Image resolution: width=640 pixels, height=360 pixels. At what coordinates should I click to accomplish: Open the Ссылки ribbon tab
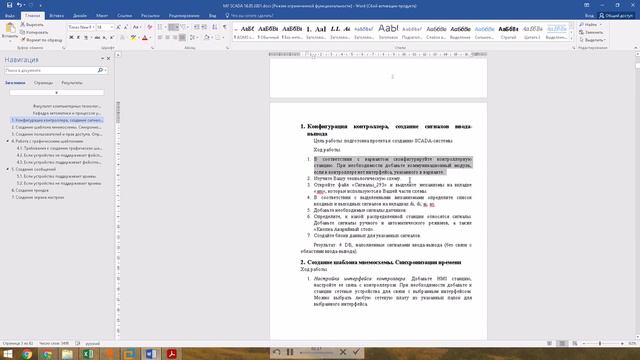[124, 16]
